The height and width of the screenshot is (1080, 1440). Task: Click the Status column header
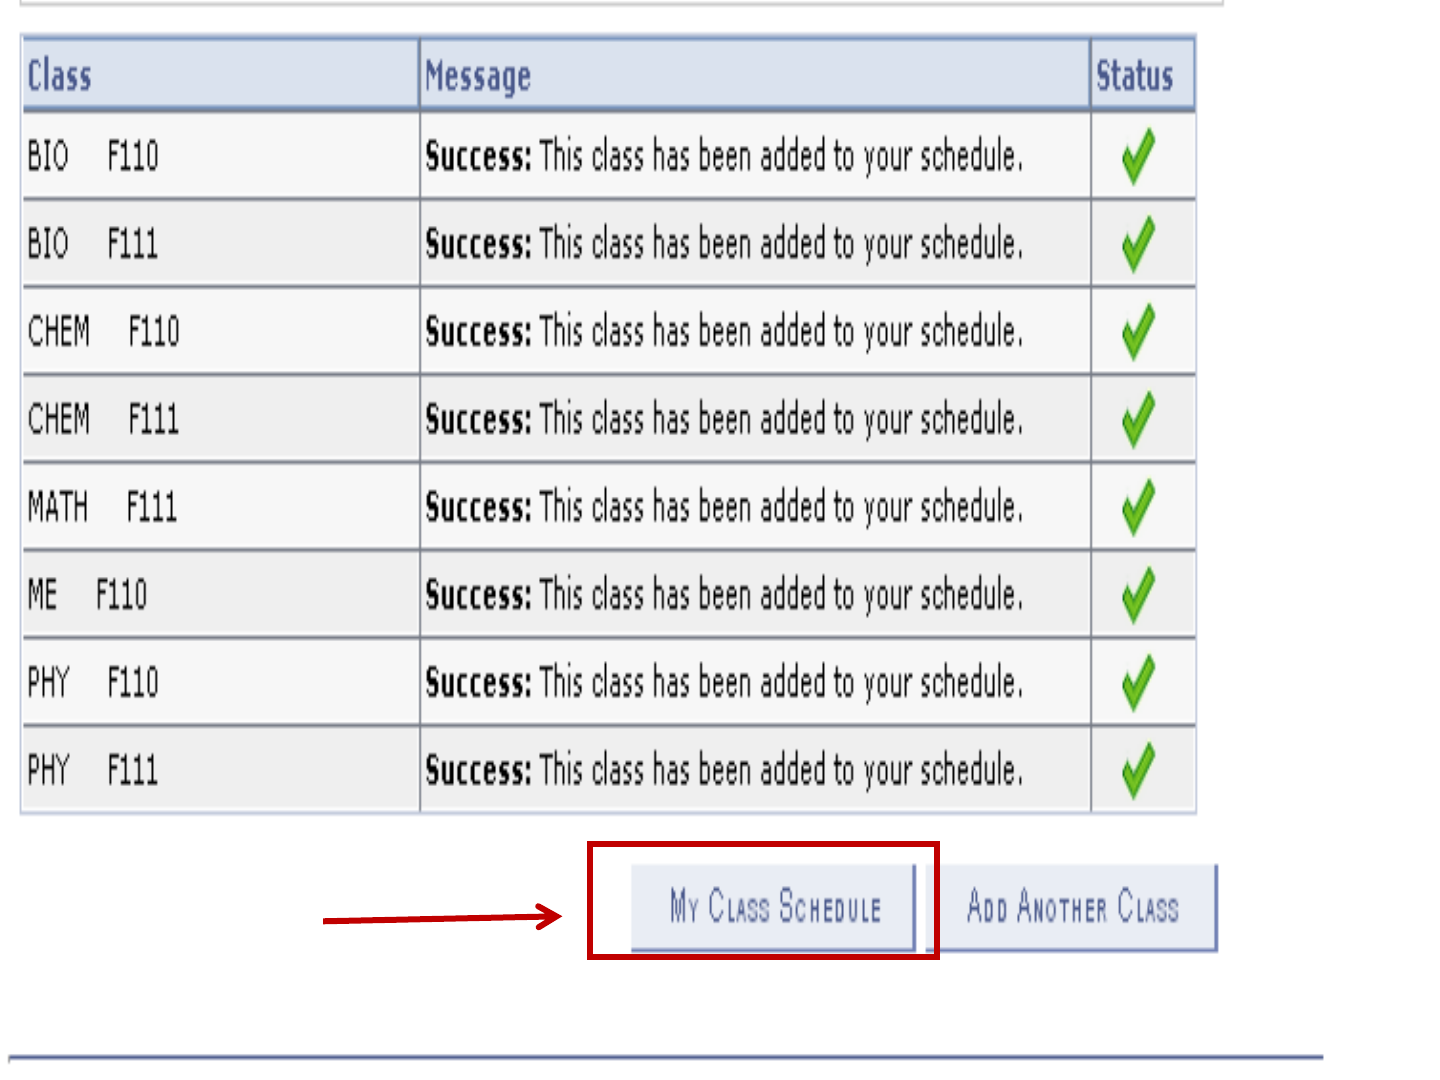pos(1135,76)
